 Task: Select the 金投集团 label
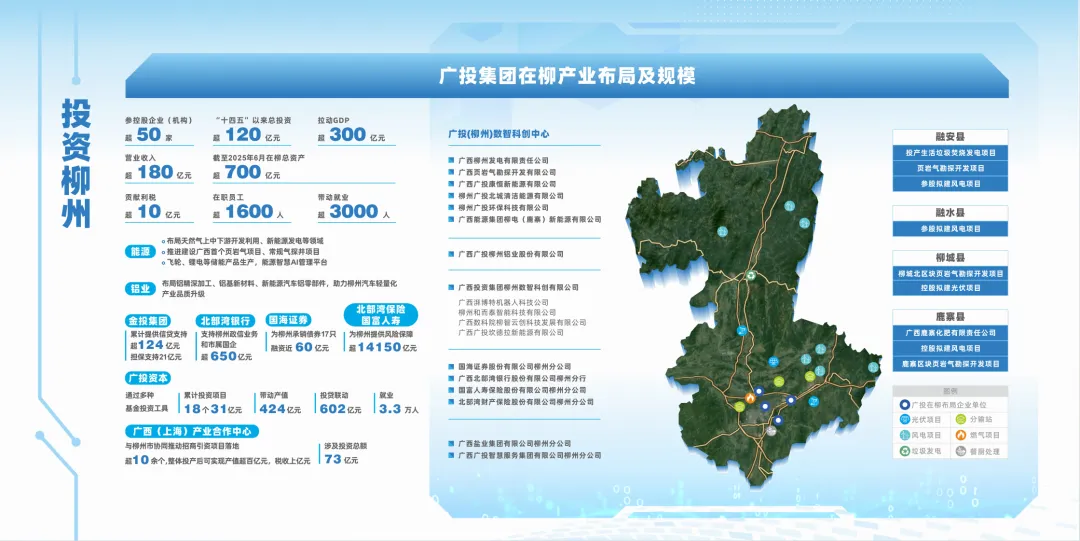pyautogui.click(x=148, y=321)
